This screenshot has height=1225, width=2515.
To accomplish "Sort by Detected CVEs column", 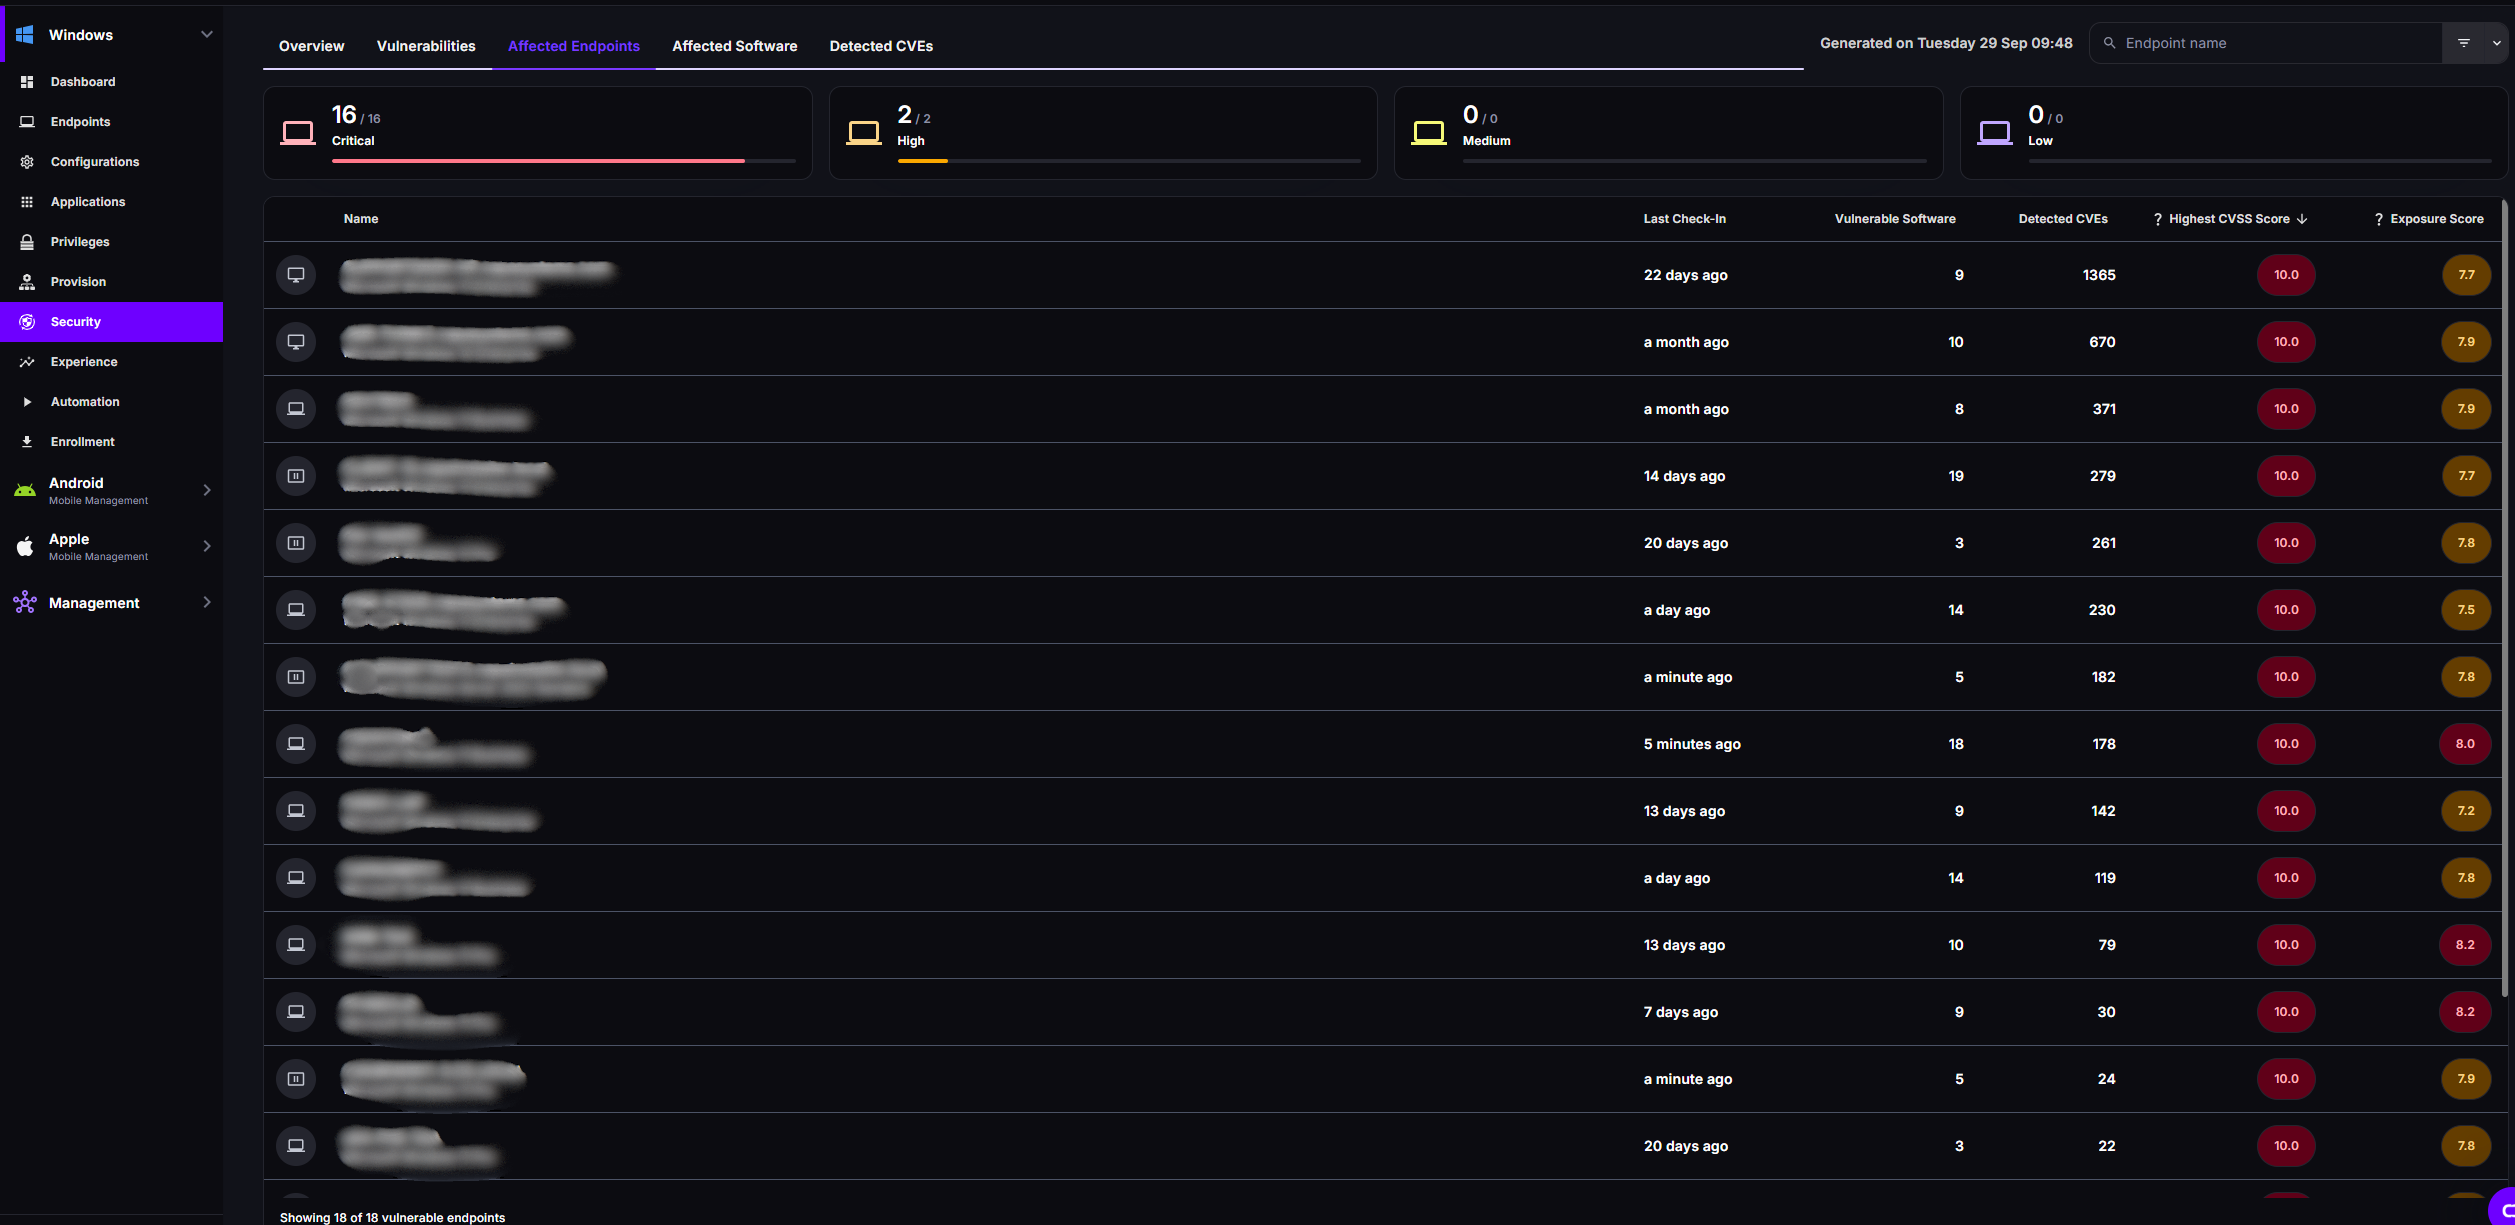I will (2063, 219).
